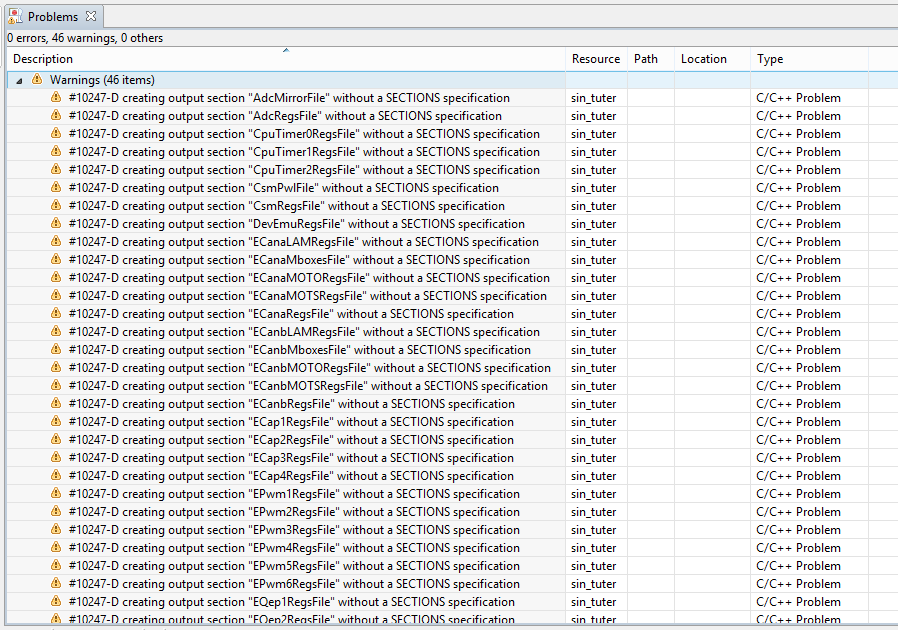Click sin_tuter resource in "EPwm3RegsFile" row
Screen dimensions: 898x630
point(593,530)
